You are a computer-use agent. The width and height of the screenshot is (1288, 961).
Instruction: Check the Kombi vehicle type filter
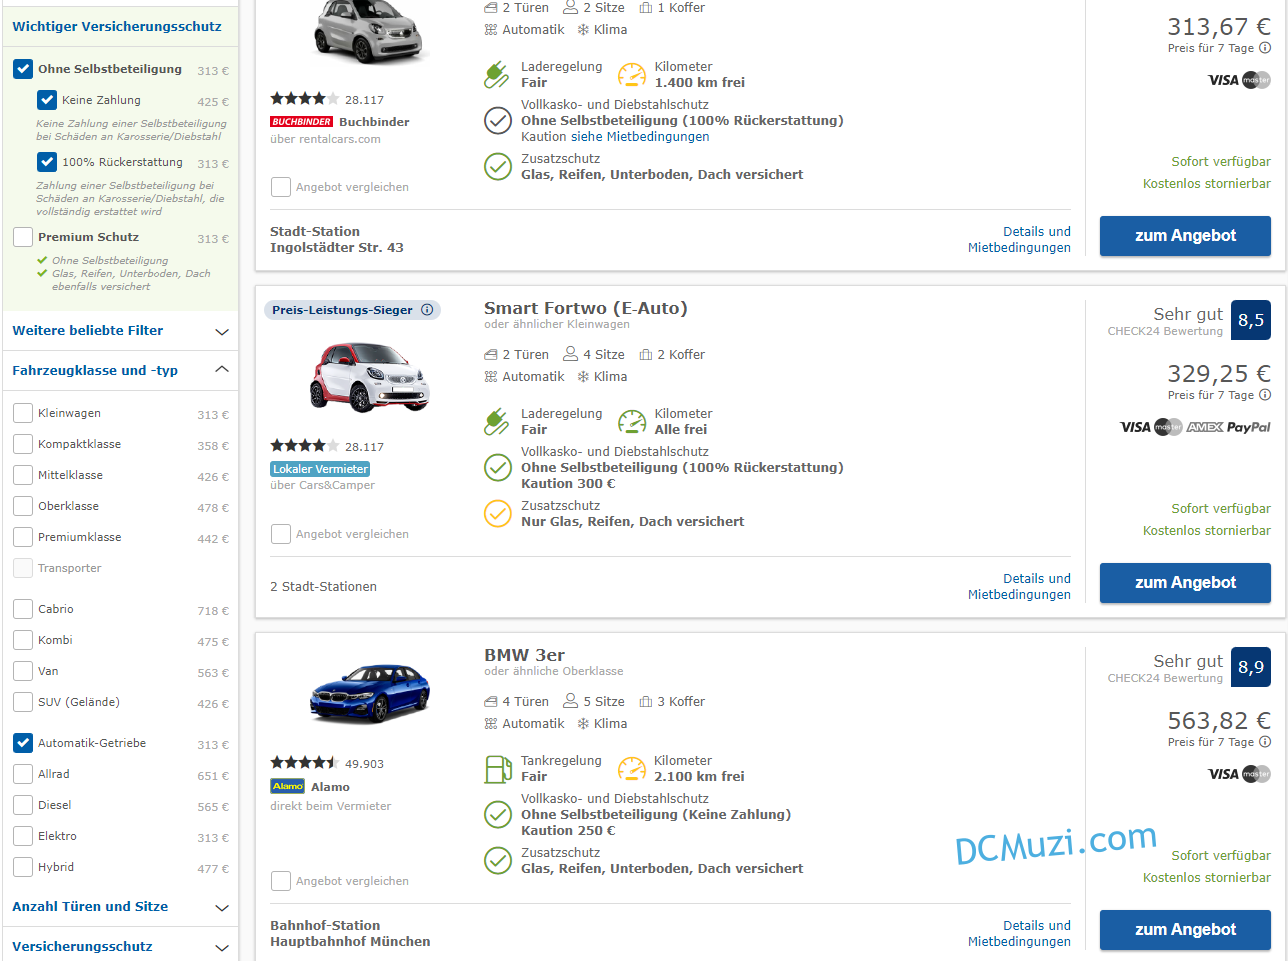tap(23, 640)
